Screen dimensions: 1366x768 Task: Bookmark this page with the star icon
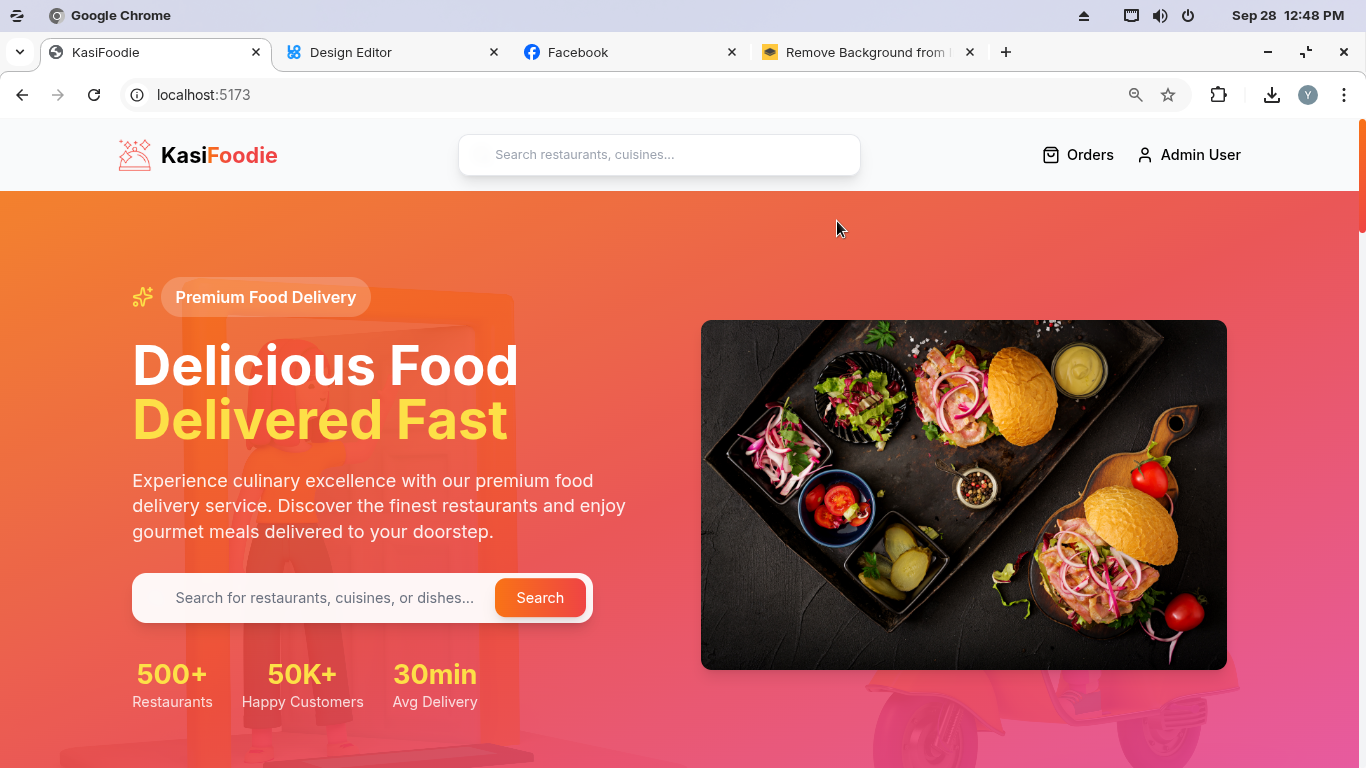pyautogui.click(x=1168, y=95)
